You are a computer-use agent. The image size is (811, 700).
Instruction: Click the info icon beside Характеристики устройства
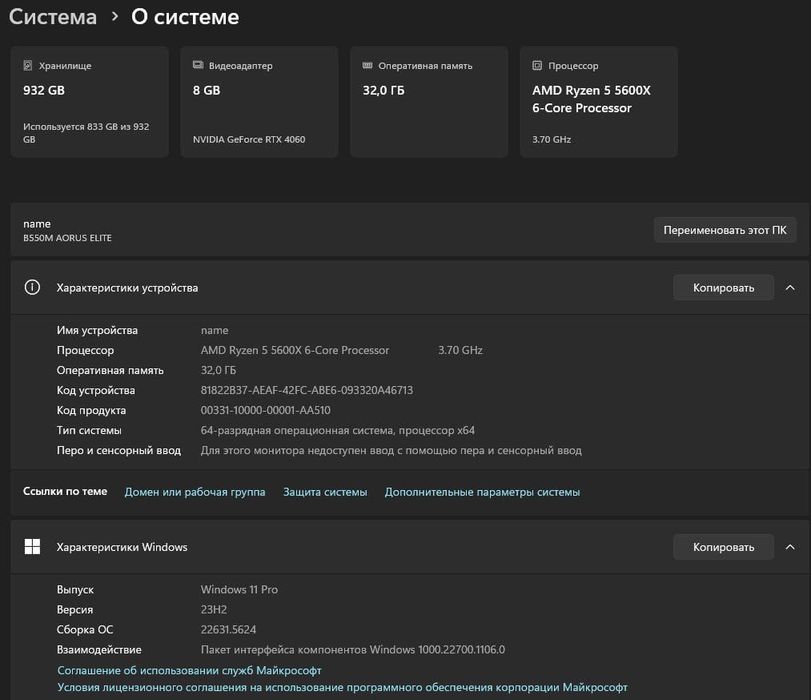(32, 287)
